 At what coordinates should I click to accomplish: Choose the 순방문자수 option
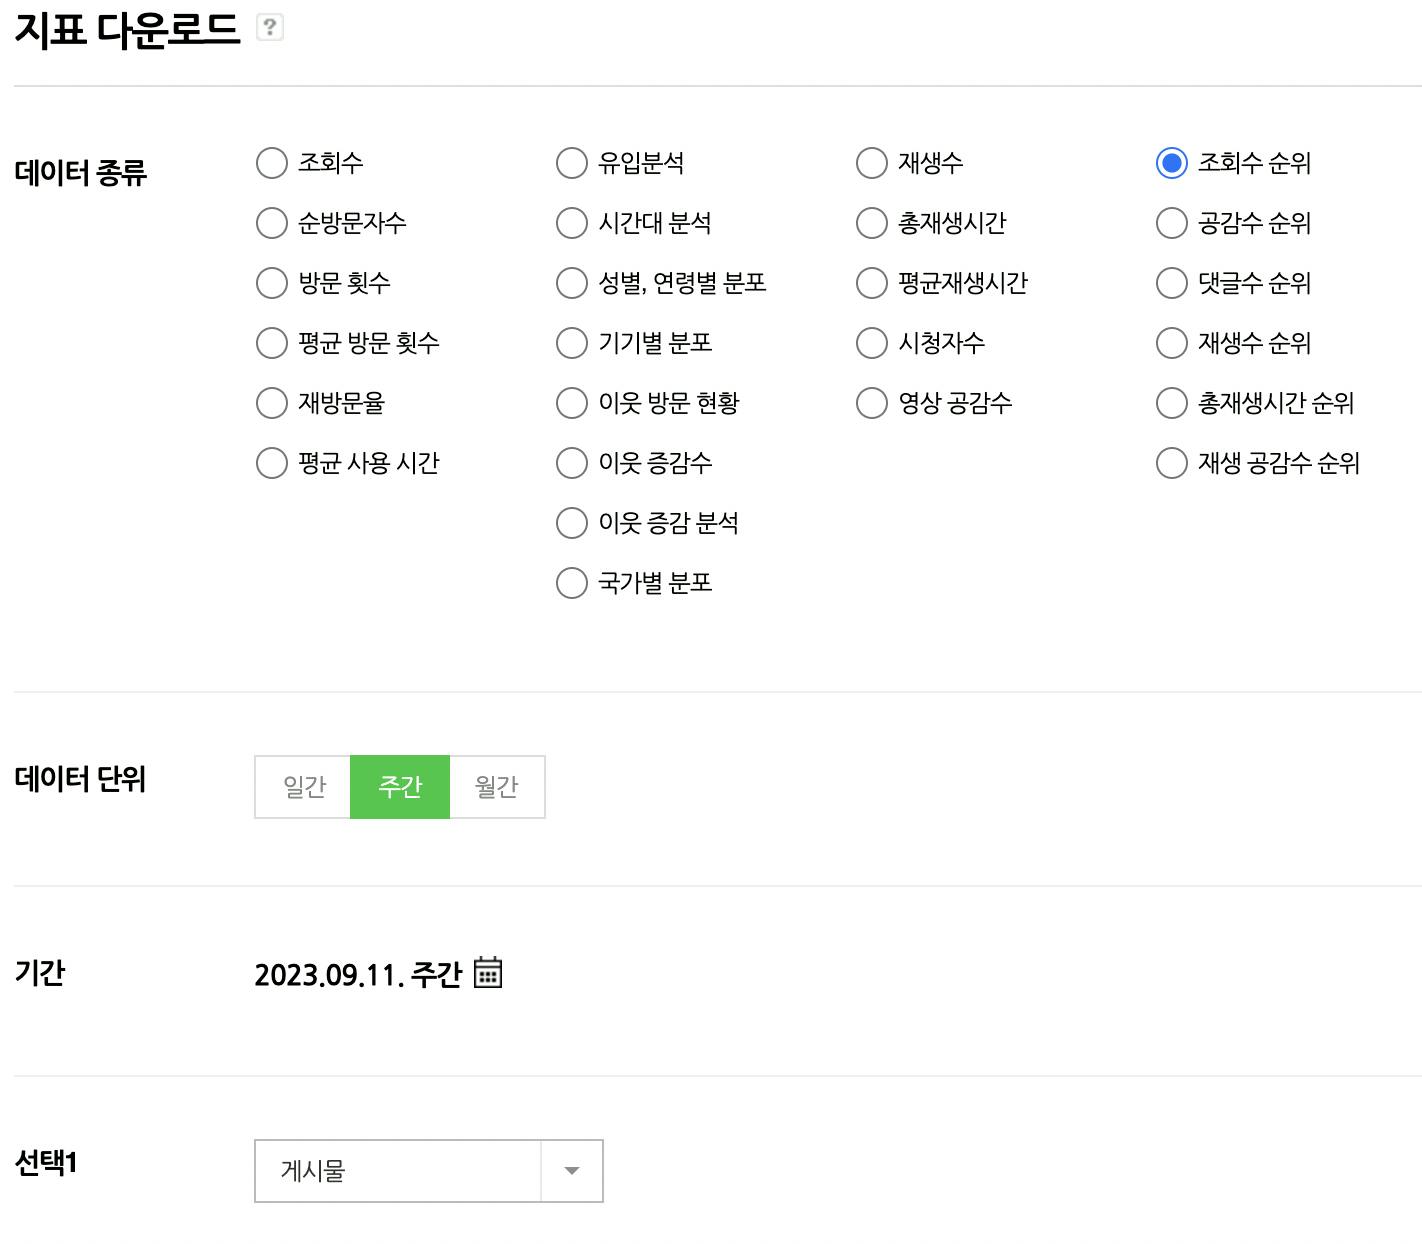272,223
